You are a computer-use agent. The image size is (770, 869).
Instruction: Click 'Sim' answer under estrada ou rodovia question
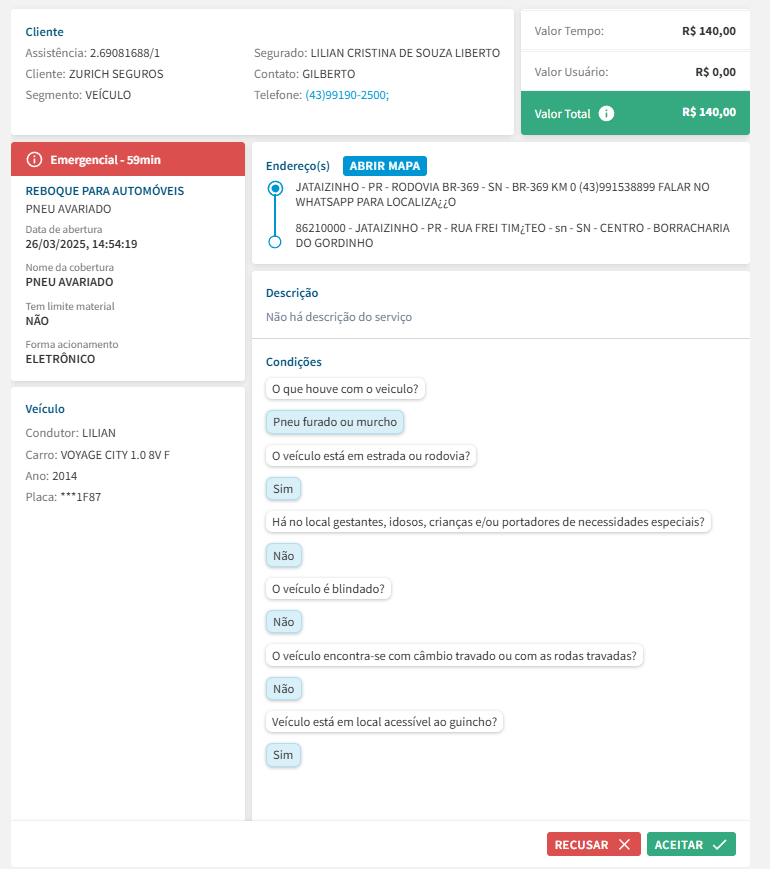(x=283, y=489)
